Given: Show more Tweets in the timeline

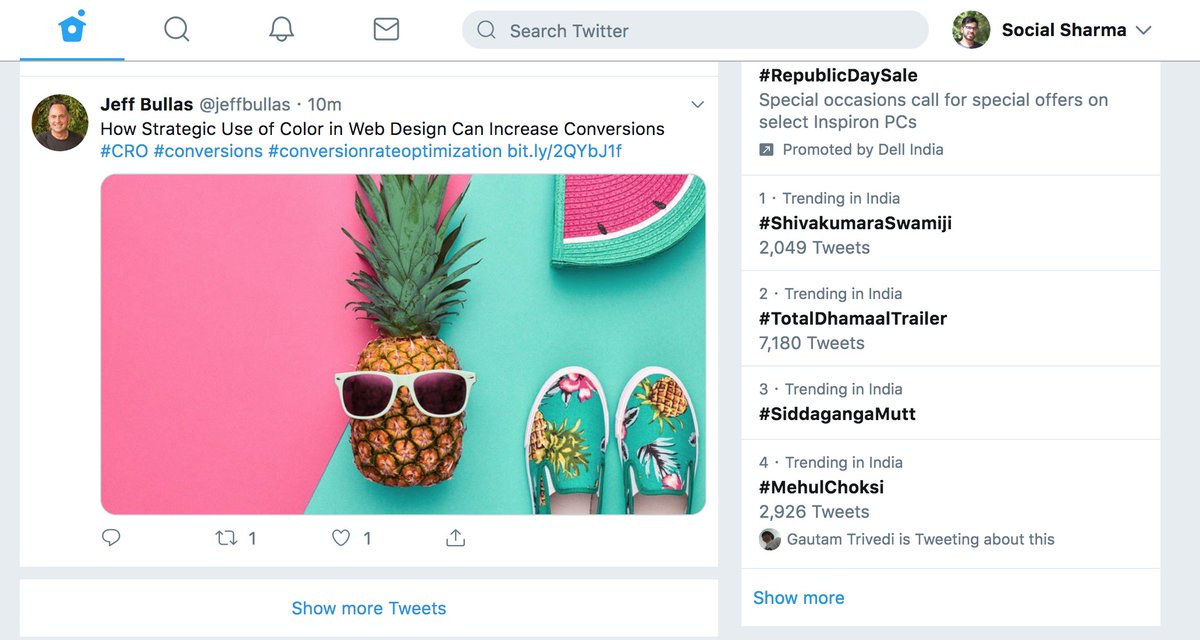Looking at the screenshot, I should pyautogui.click(x=368, y=608).
